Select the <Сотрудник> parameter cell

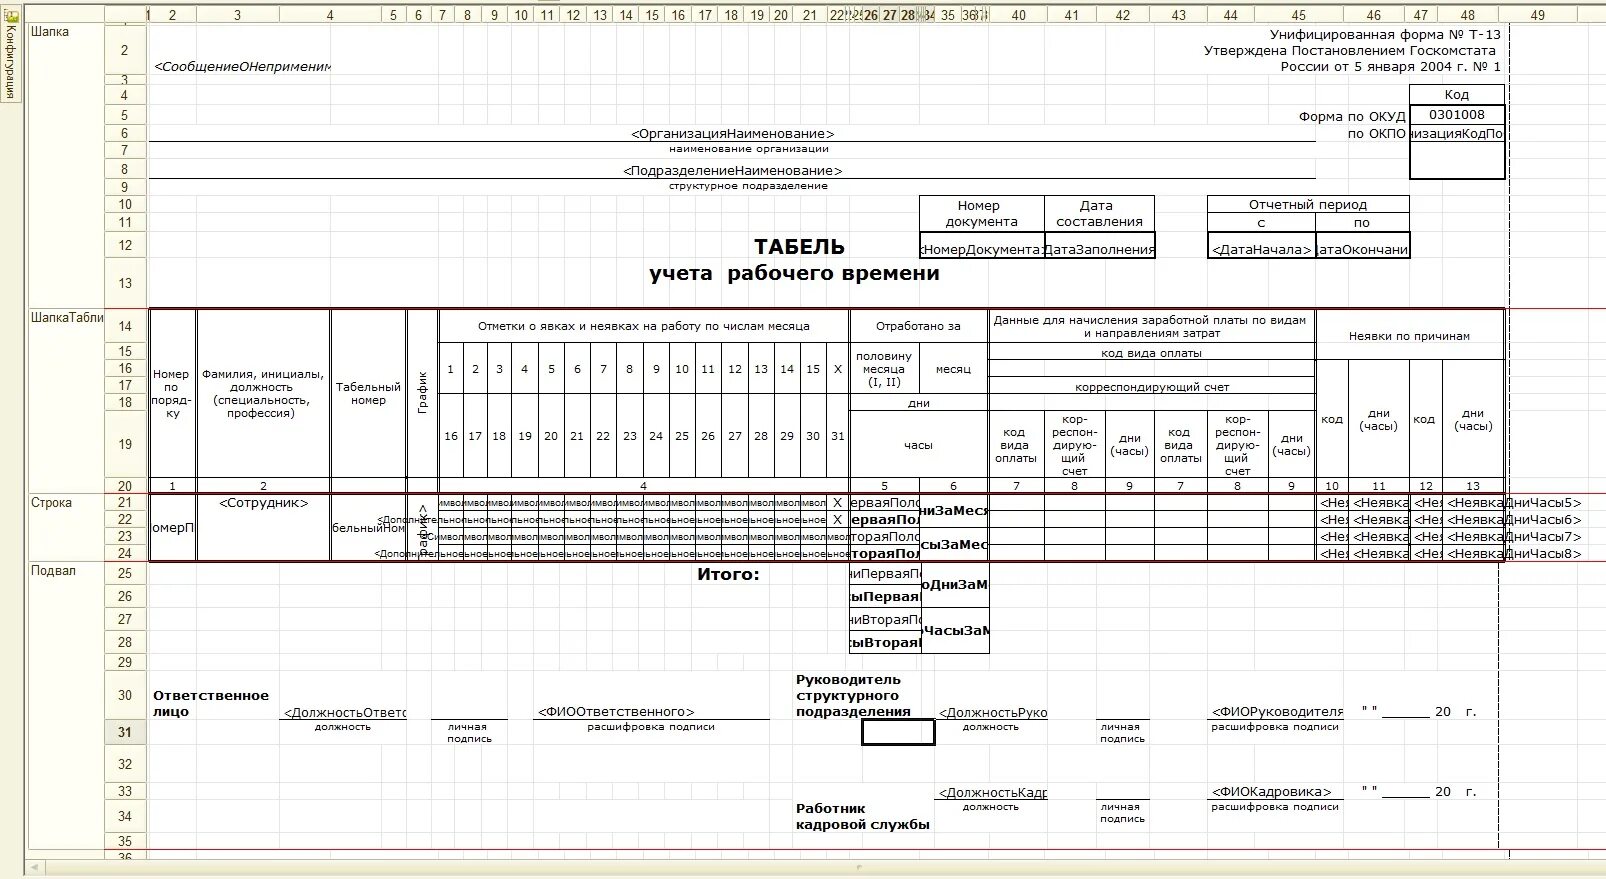coord(263,503)
